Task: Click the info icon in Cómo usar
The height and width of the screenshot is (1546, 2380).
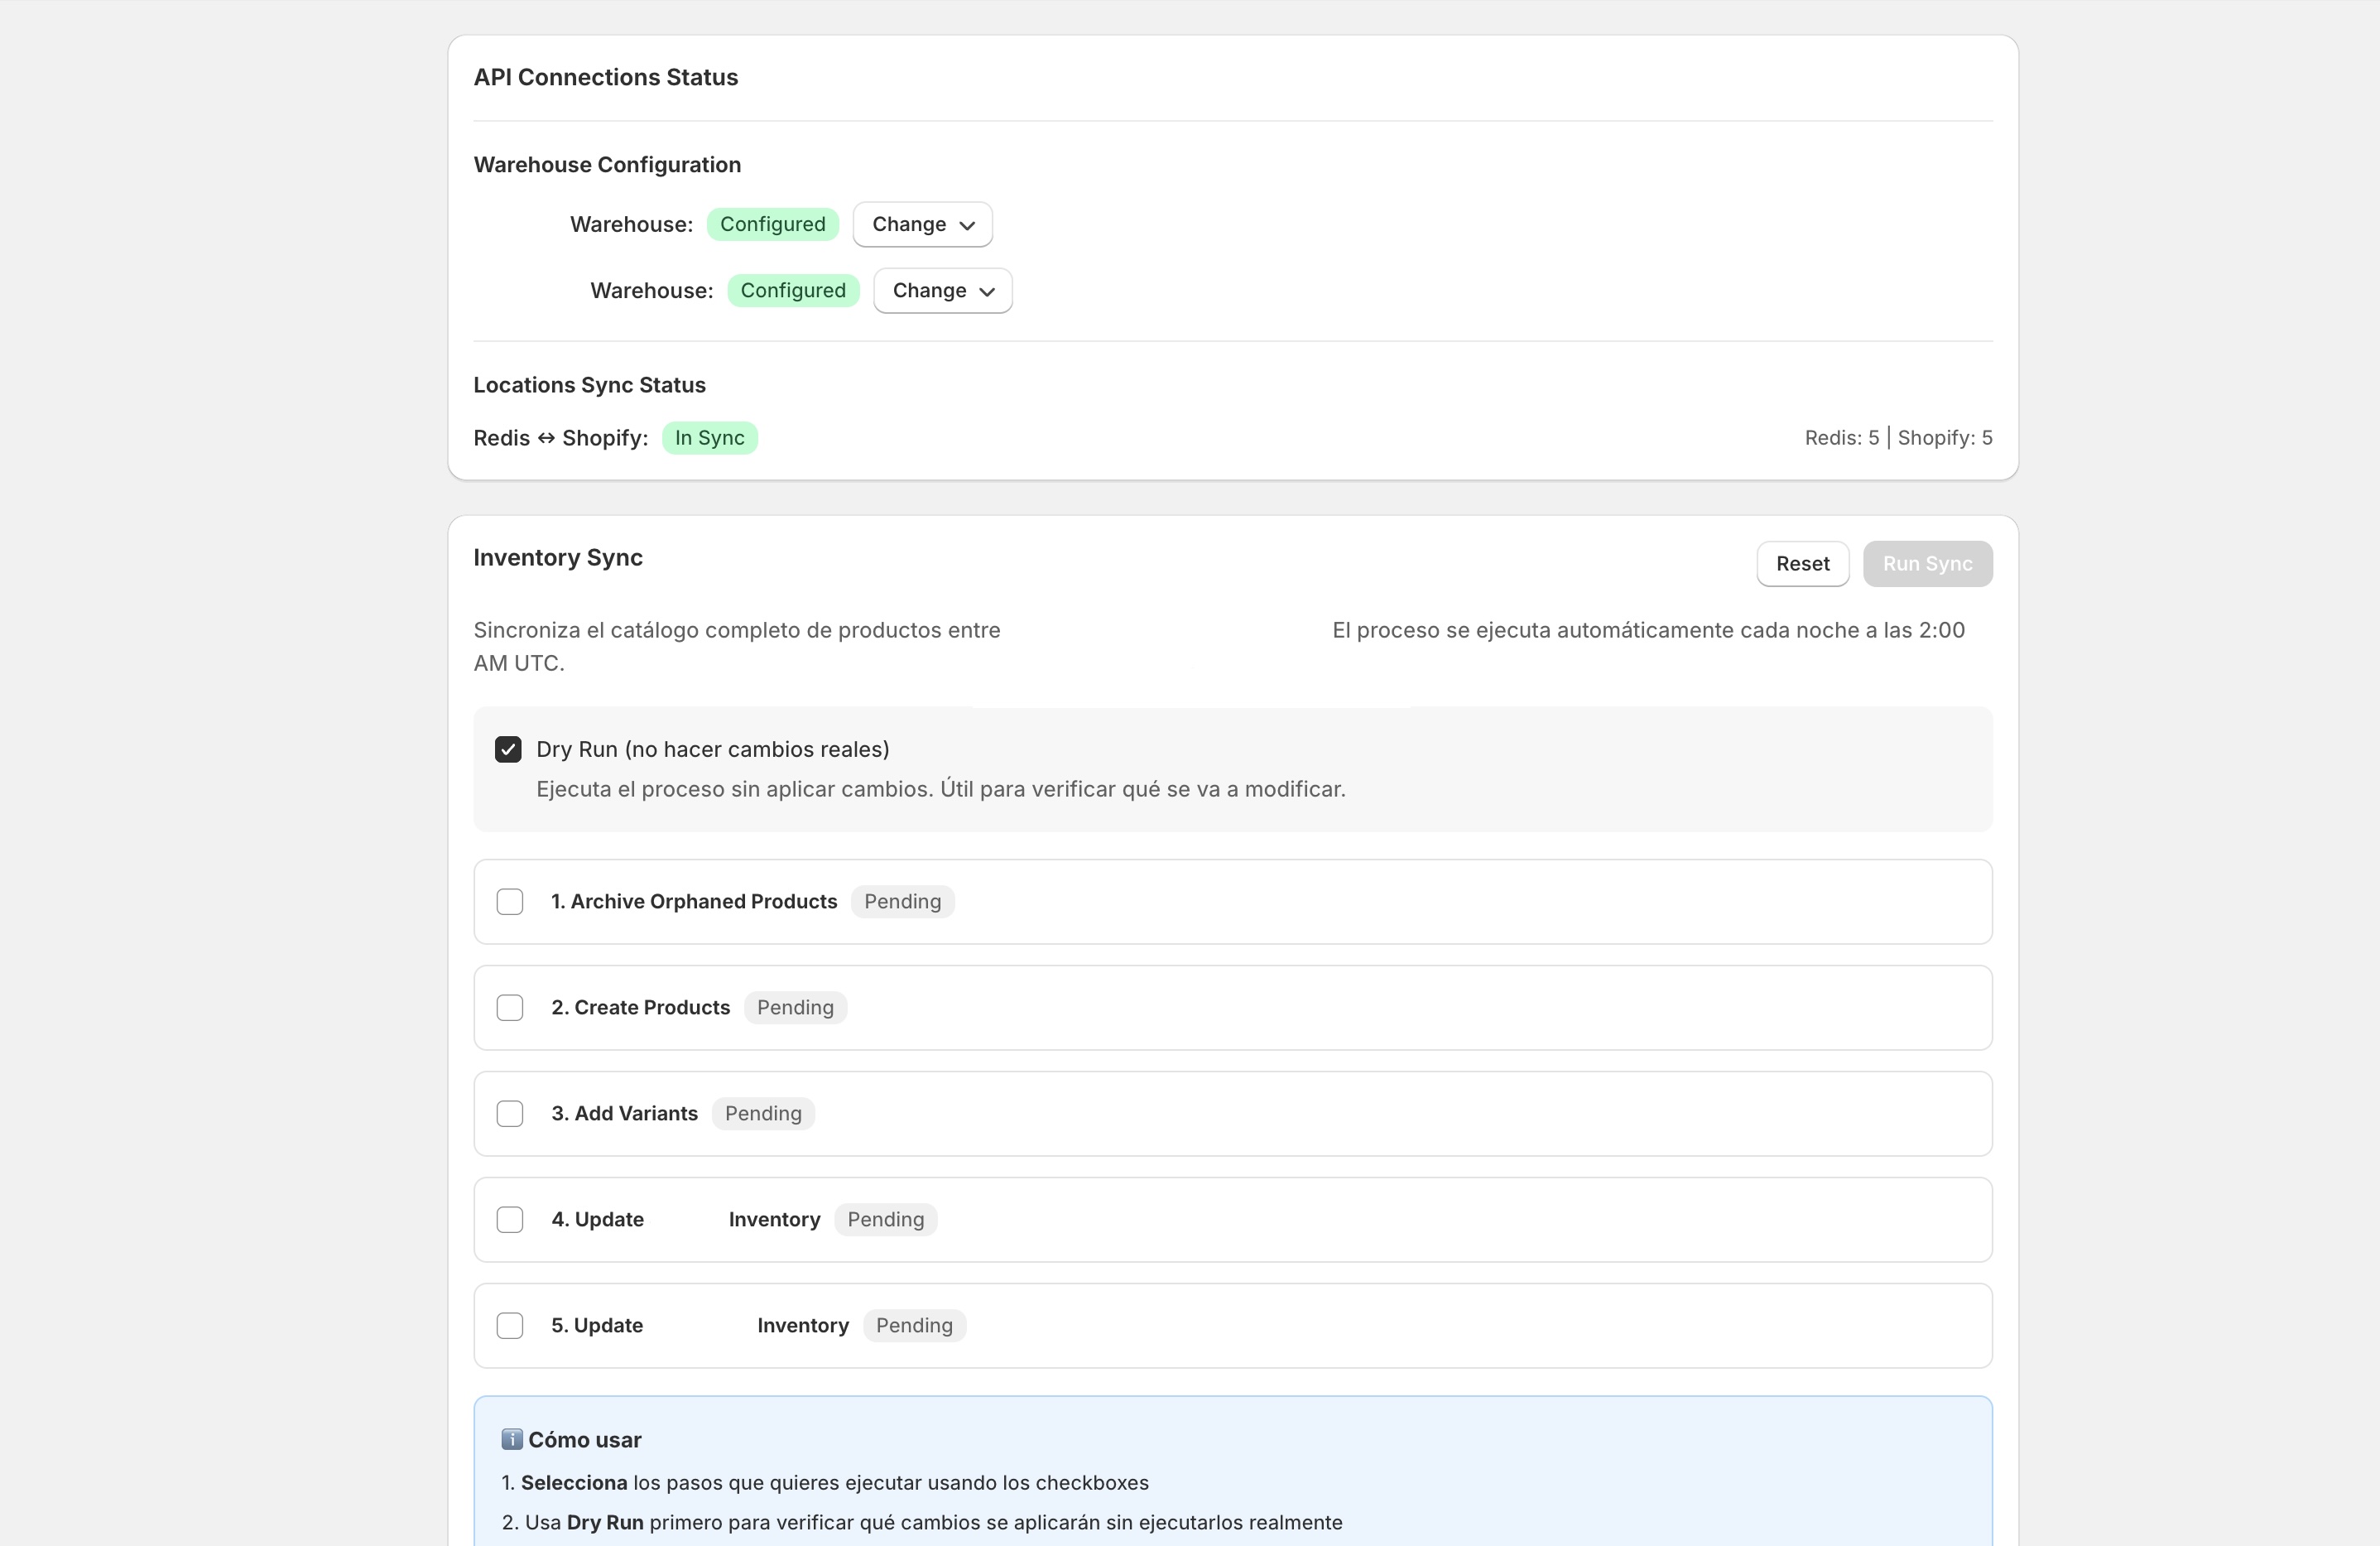Action: [513, 1439]
